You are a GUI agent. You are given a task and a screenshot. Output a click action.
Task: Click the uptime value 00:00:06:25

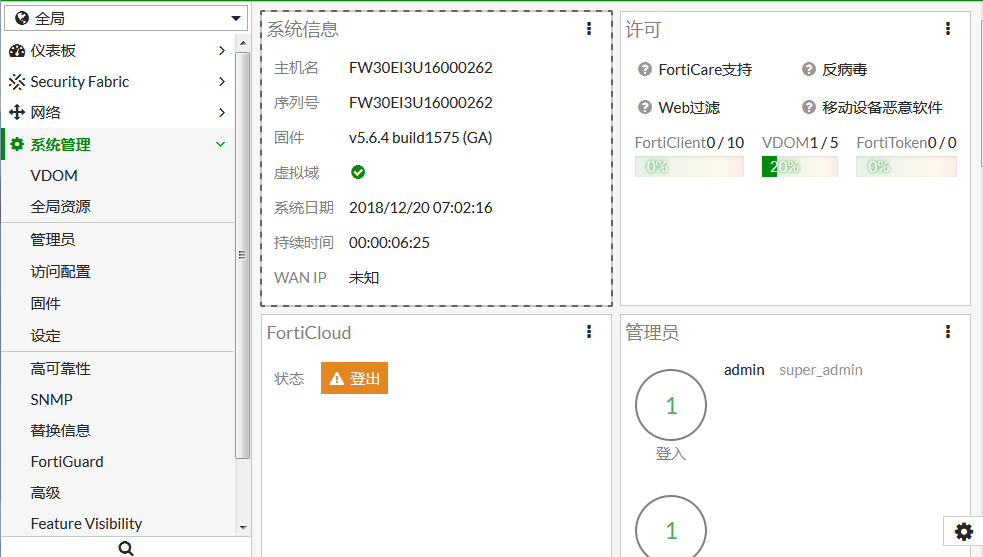(x=389, y=243)
